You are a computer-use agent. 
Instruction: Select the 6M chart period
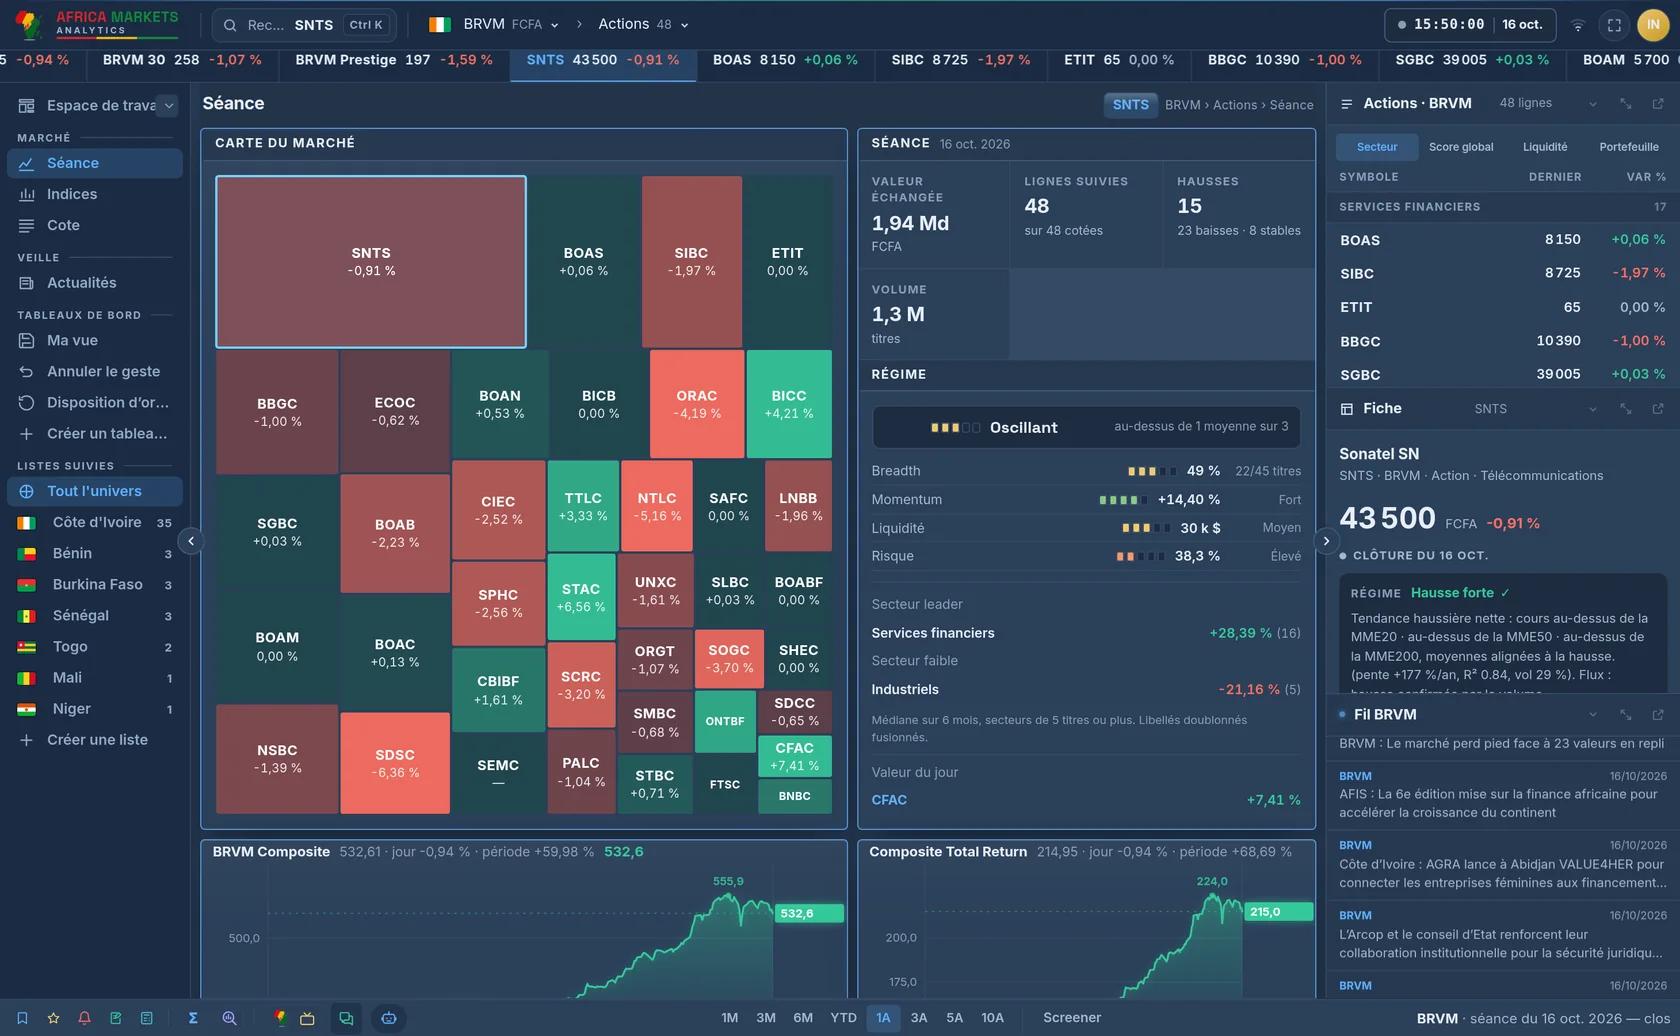pyautogui.click(x=803, y=1018)
